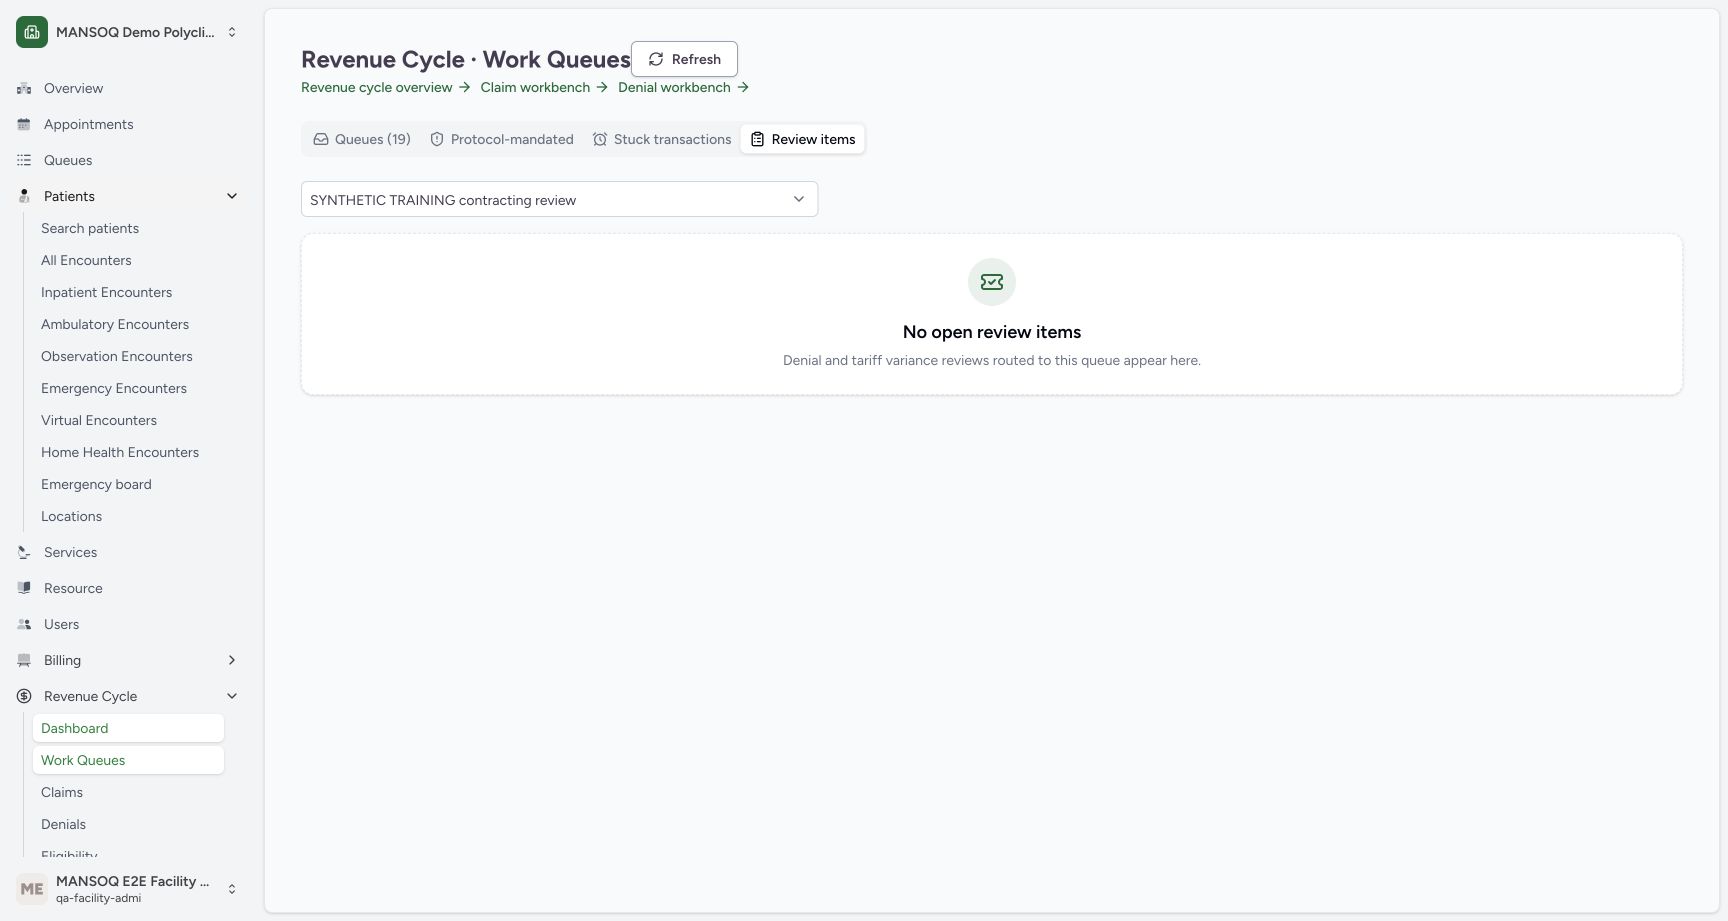Click the Services icon in sidebar

[x=24, y=552]
